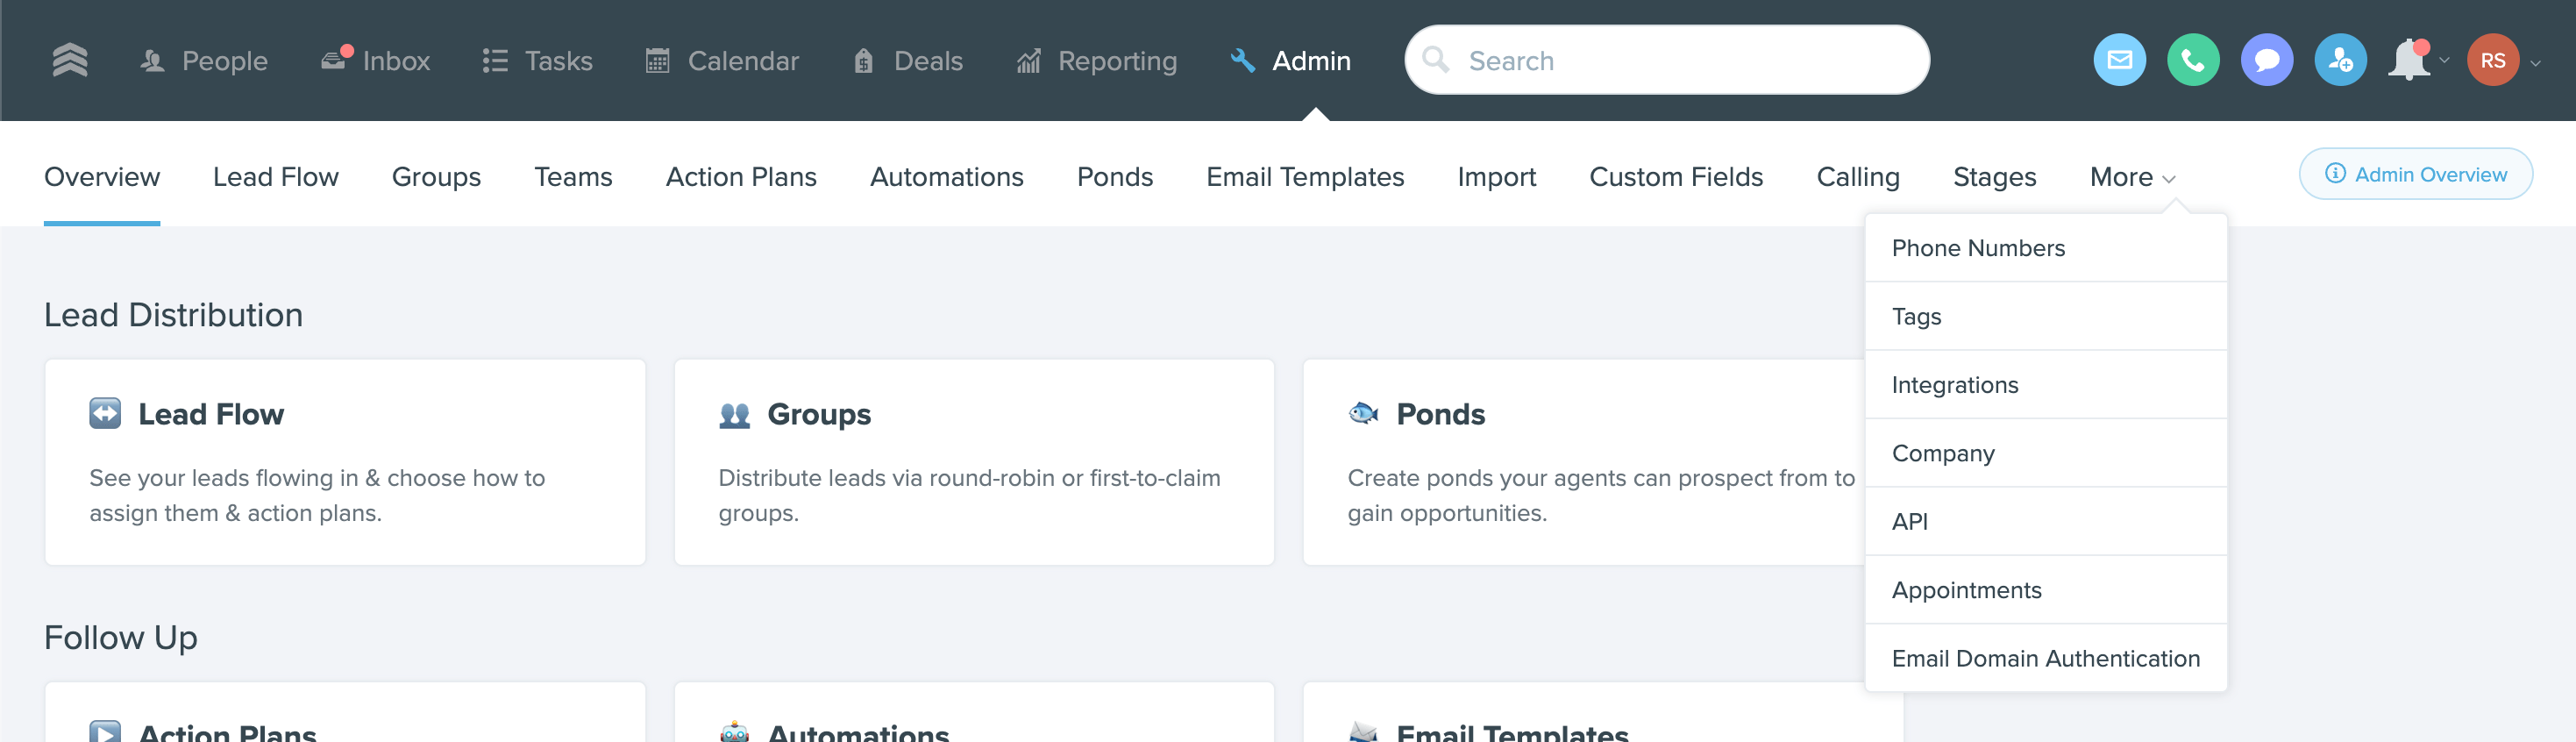Expand the chevron beside the RS avatar

tap(2535, 62)
